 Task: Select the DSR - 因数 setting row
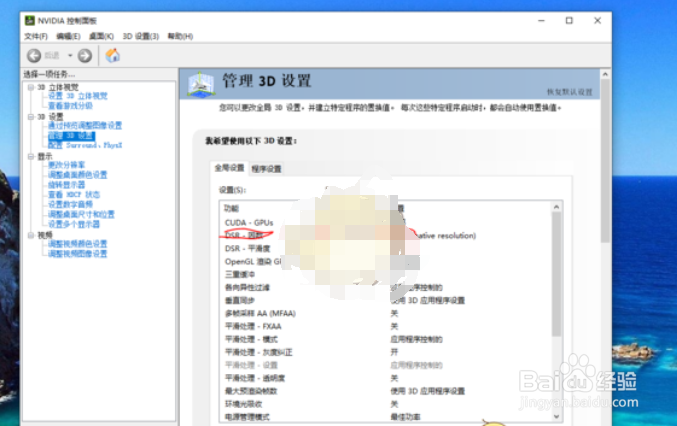coord(386,236)
